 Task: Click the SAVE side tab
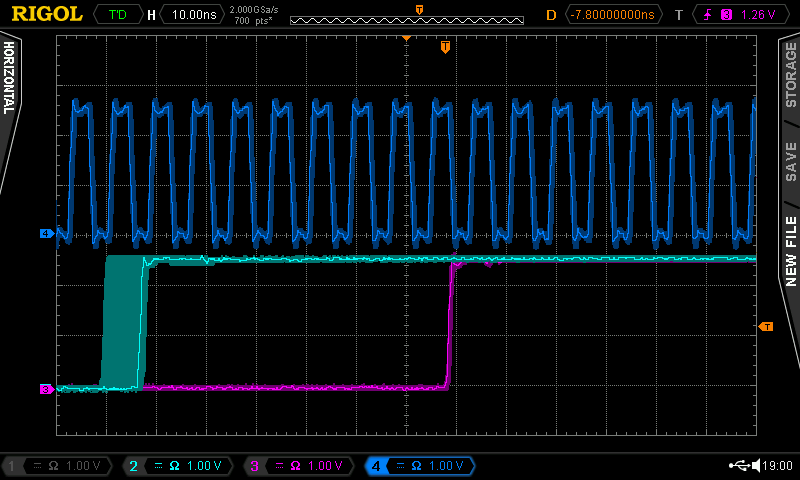point(790,160)
